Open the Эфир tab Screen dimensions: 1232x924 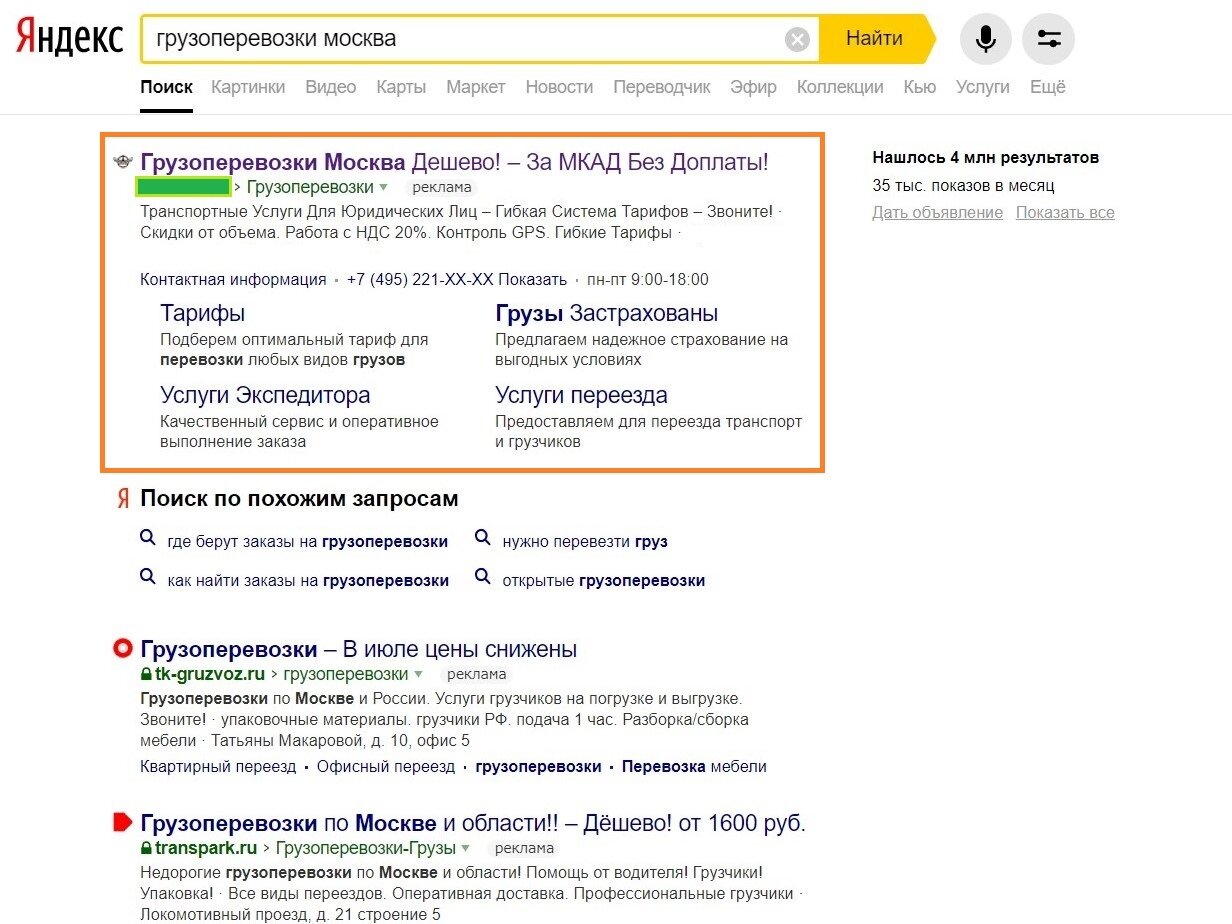click(754, 87)
